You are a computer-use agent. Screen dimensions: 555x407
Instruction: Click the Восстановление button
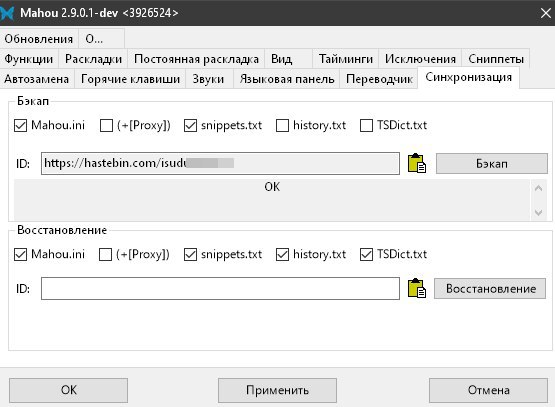pos(490,288)
